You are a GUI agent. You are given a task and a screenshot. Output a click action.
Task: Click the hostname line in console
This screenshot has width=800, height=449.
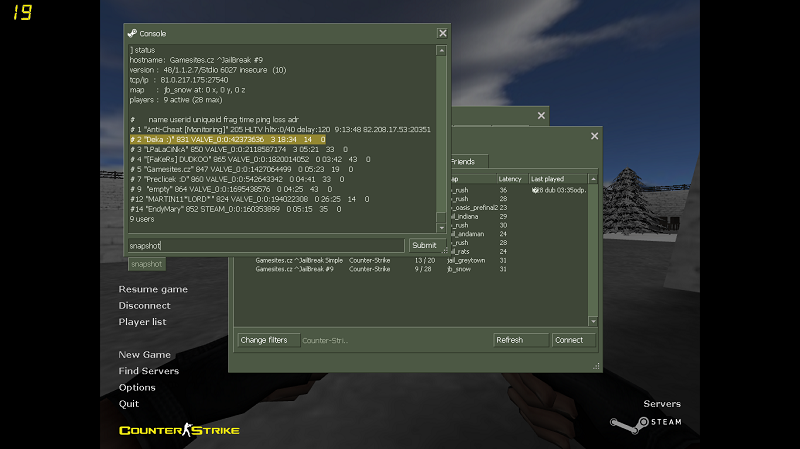[x=196, y=60]
